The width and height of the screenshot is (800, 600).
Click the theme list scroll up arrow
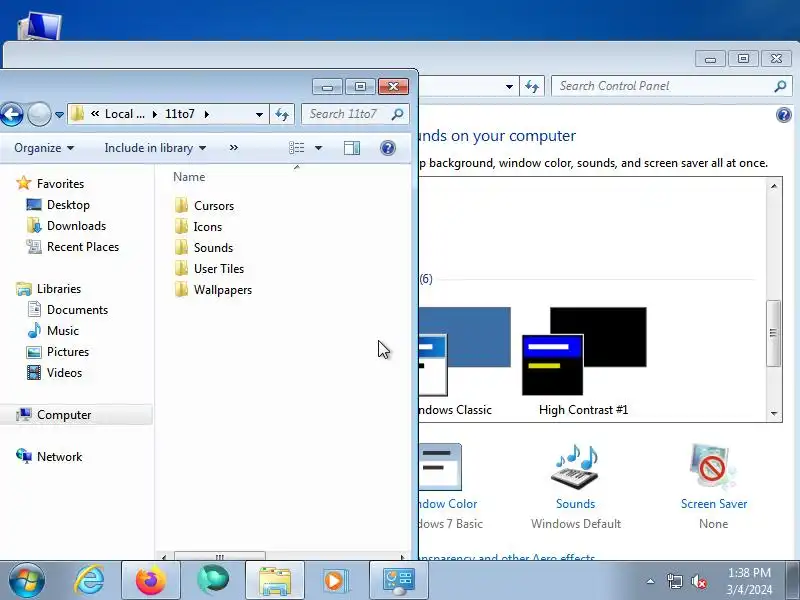[774, 186]
